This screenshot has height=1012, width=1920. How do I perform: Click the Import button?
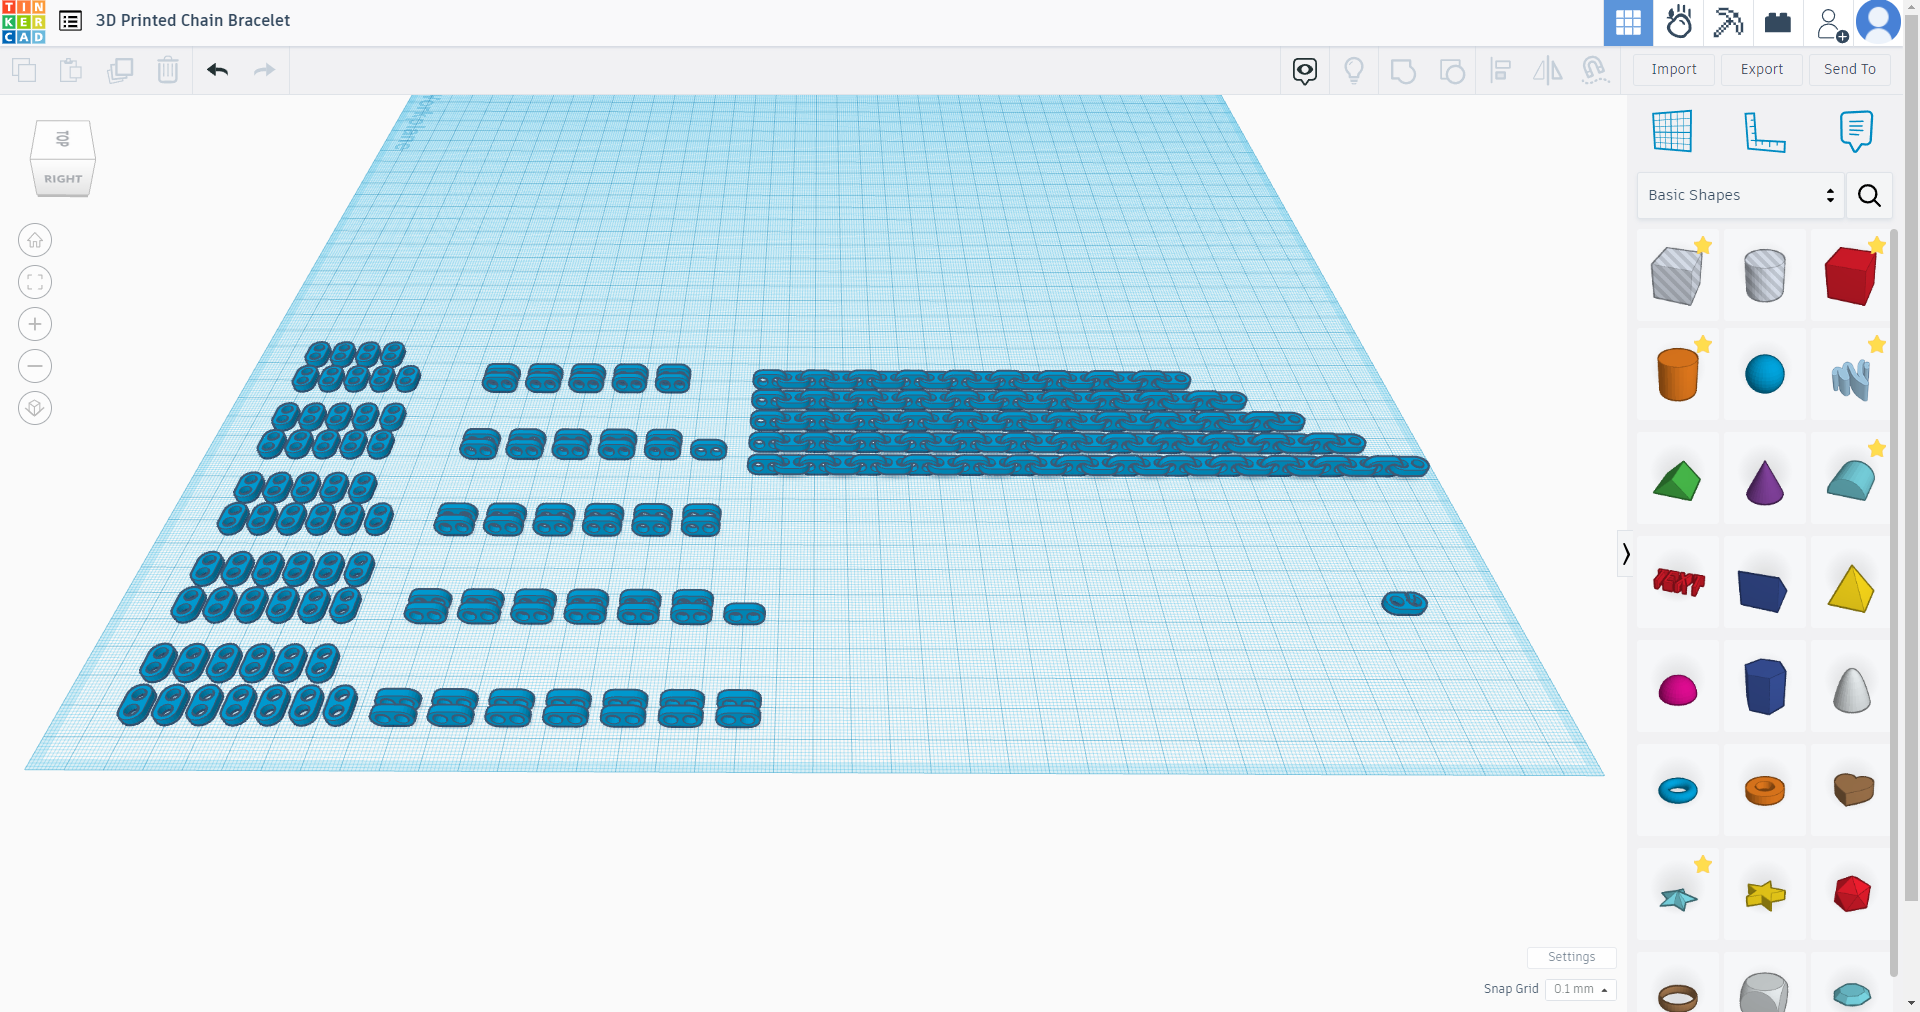coord(1673,70)
